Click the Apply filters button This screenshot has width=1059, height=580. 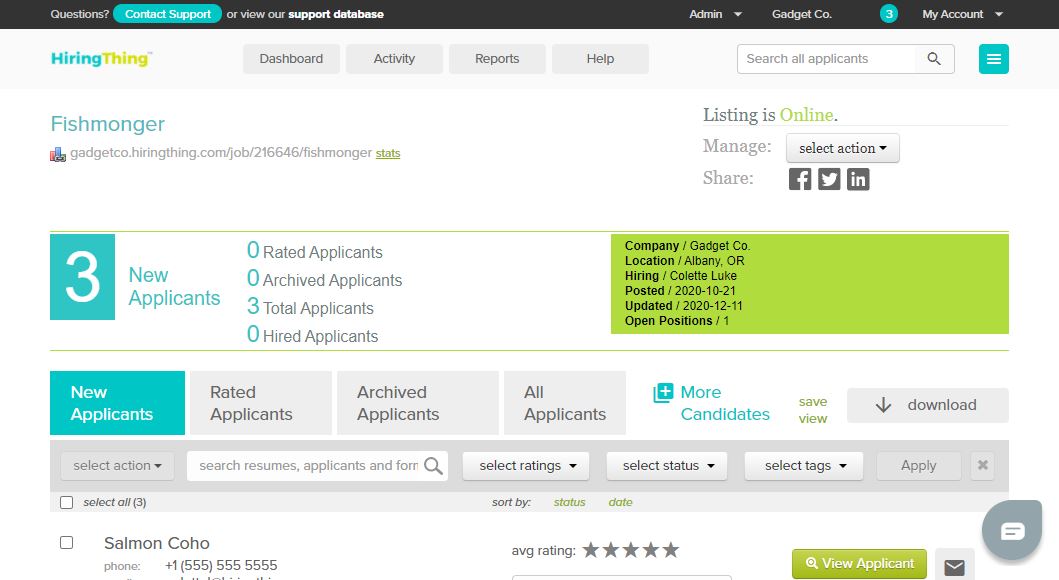[919, 465]
